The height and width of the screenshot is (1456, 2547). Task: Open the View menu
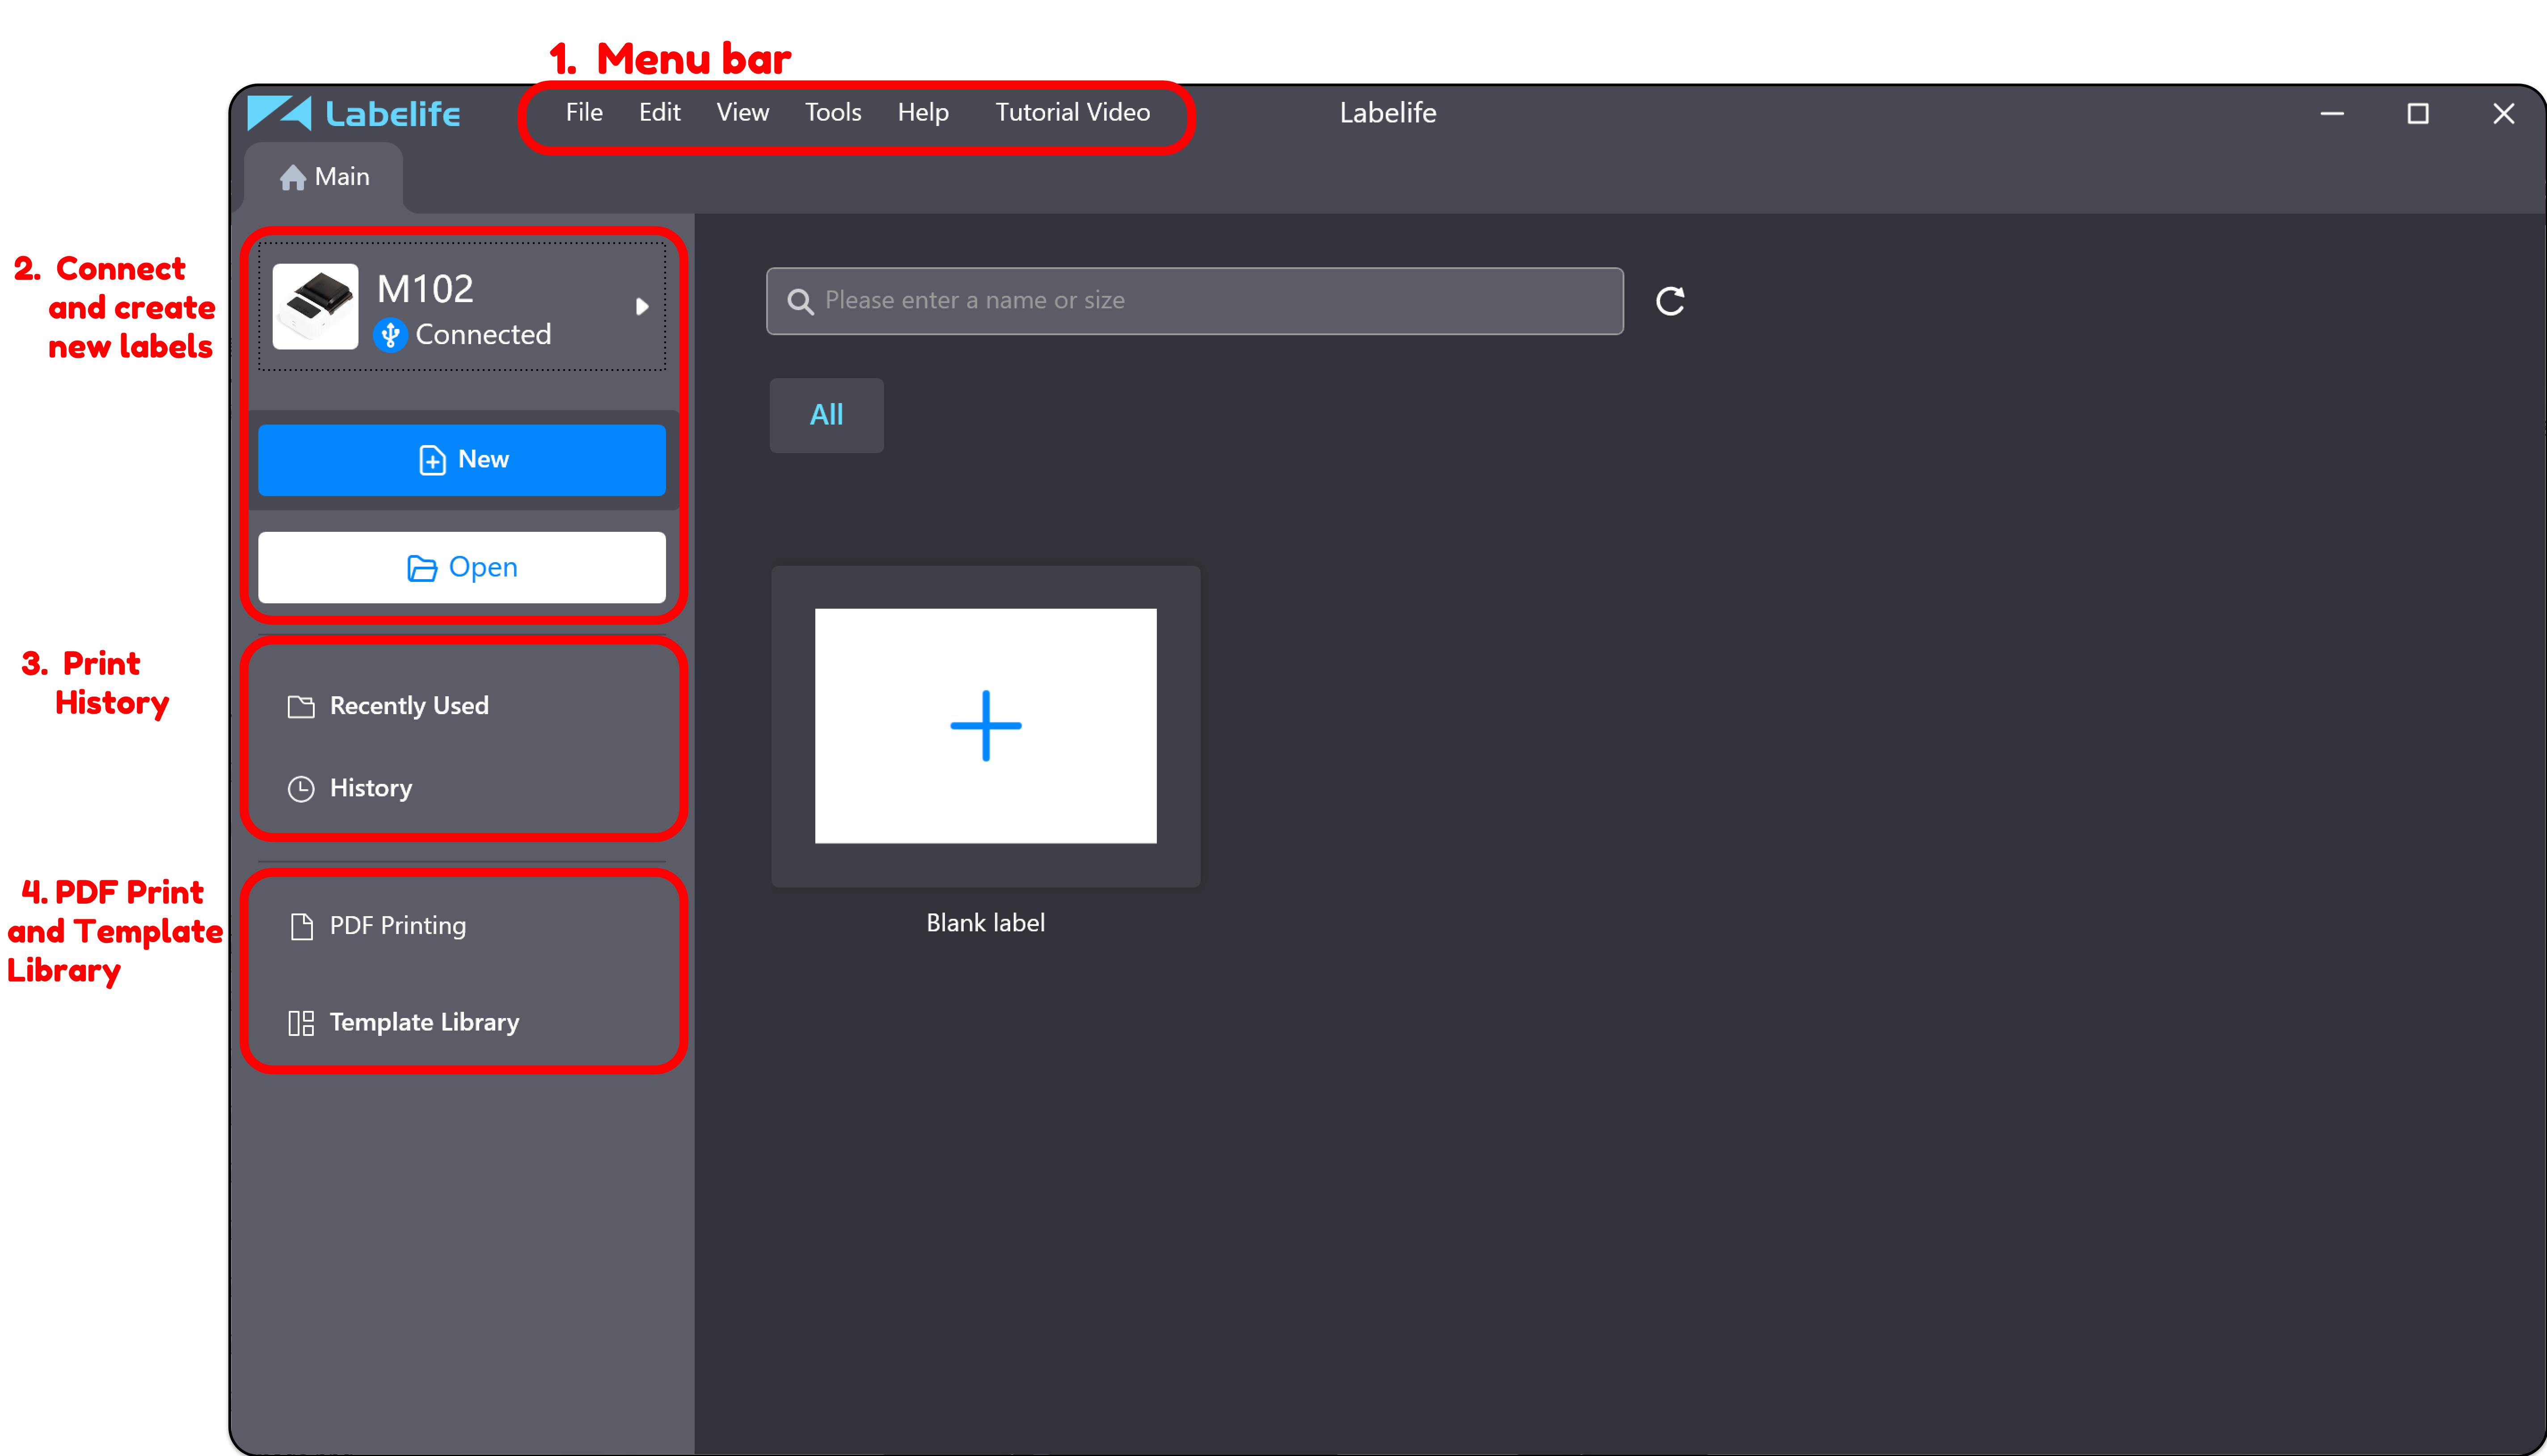742,113
